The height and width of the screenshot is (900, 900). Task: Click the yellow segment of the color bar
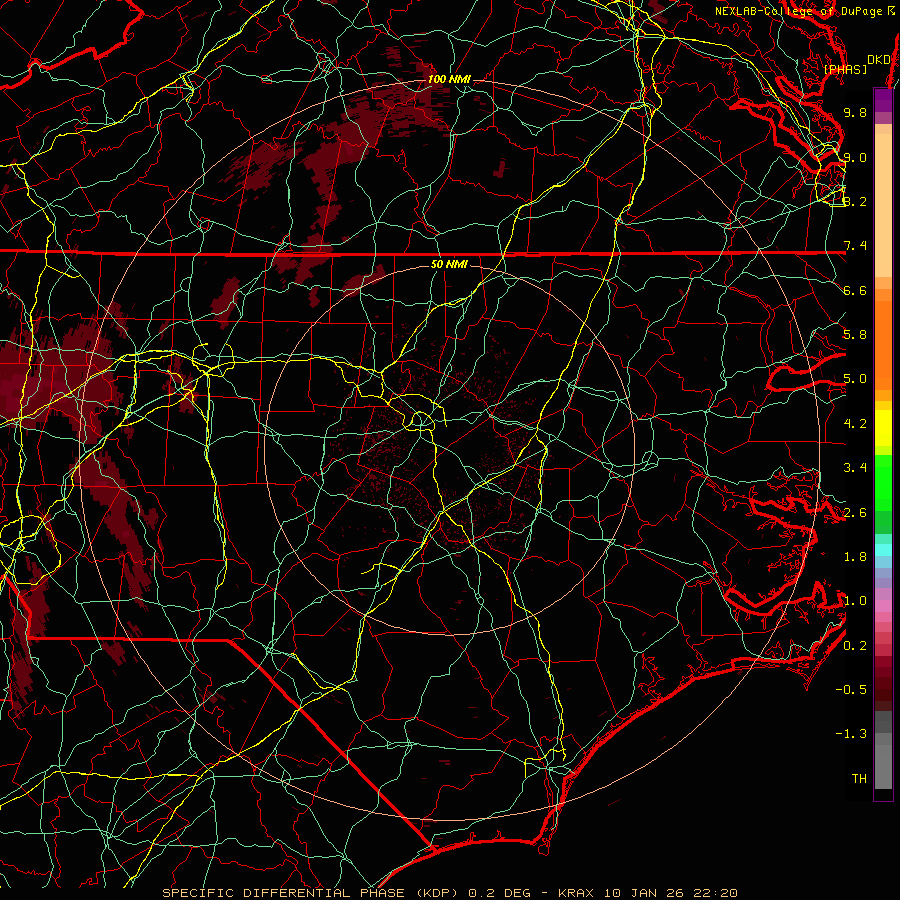point(883,428)
